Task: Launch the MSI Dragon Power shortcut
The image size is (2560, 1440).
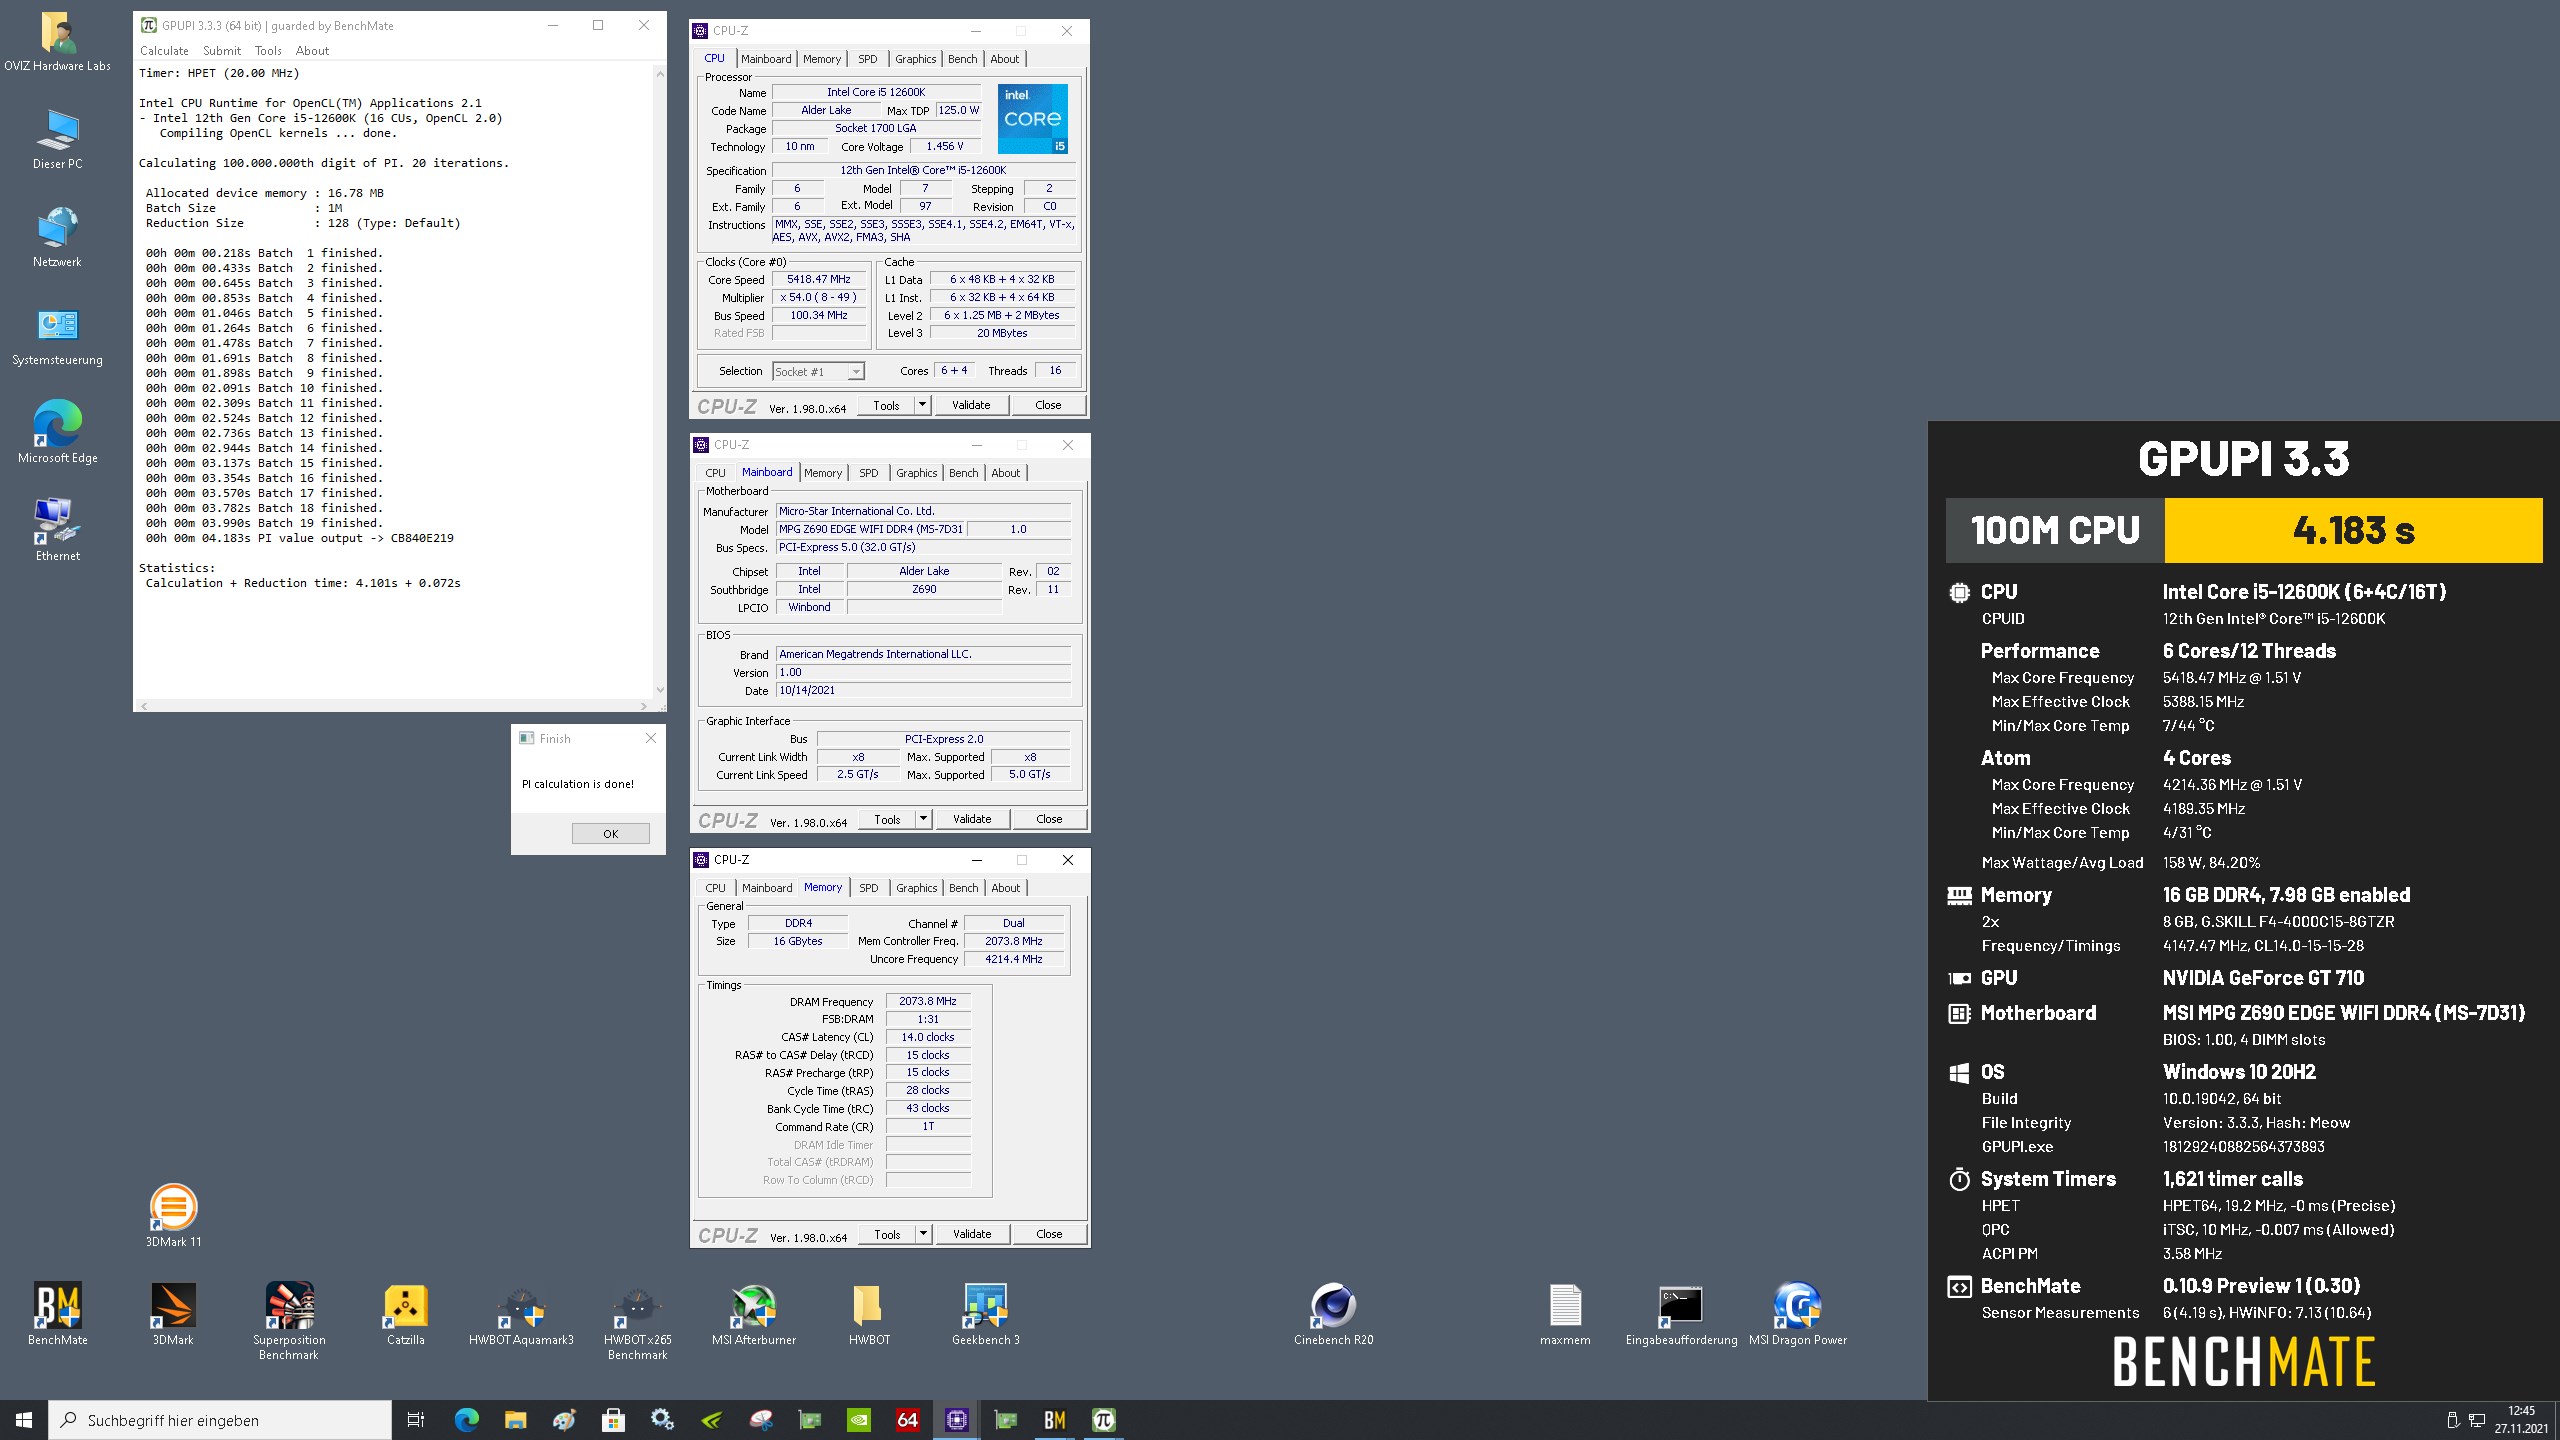Action: (1797, 1313)
